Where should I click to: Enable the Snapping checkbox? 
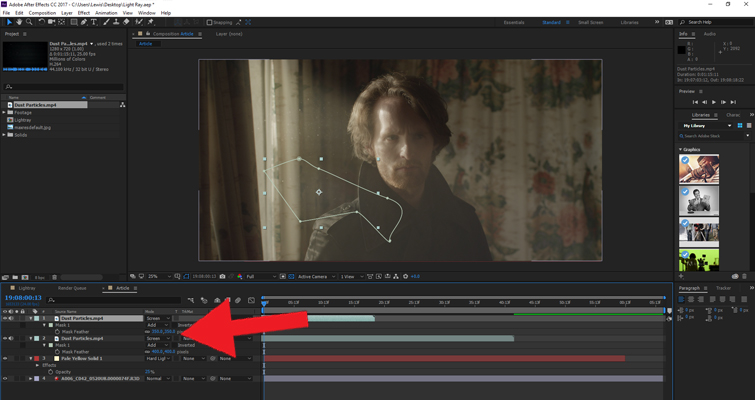click(x=210, y=21)
